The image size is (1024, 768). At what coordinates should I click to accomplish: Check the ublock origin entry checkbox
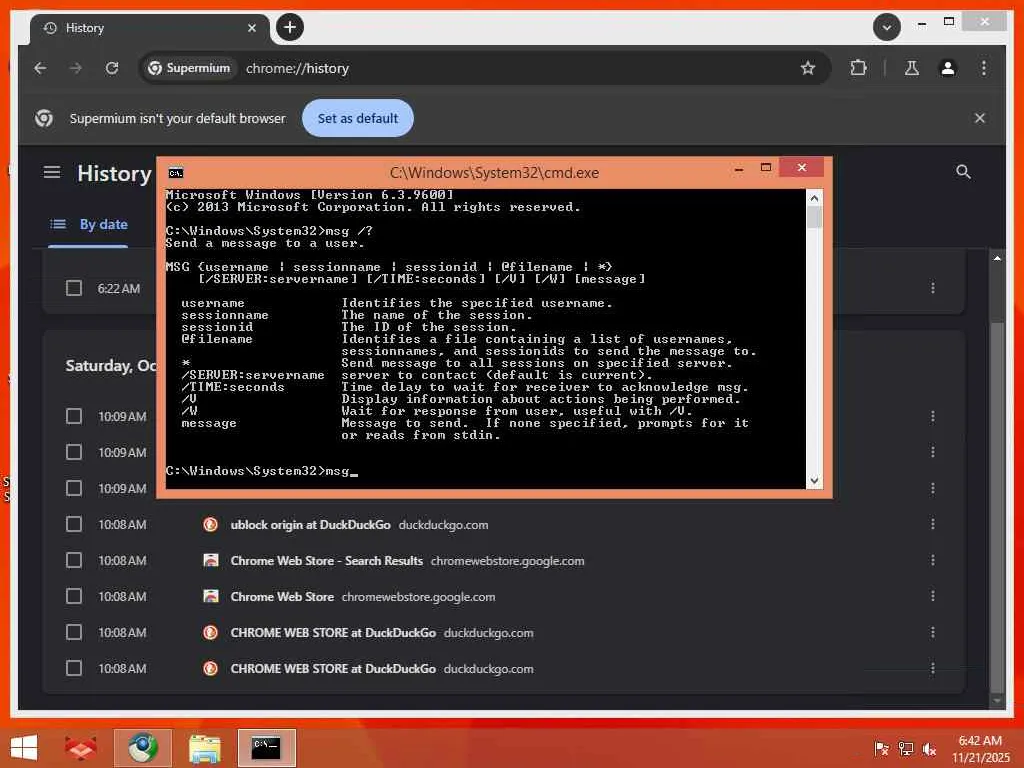[x=74, y=524]
